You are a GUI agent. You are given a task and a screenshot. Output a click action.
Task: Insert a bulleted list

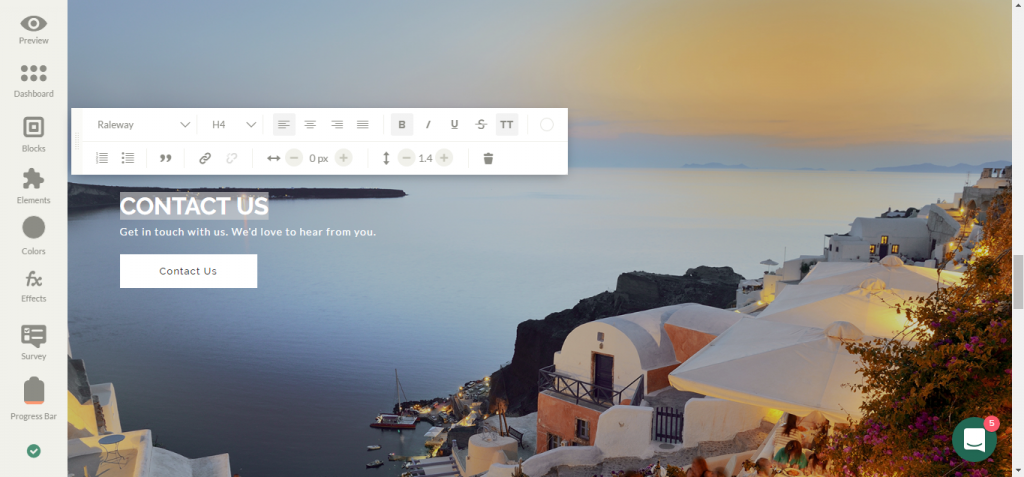tap(128, 158)
